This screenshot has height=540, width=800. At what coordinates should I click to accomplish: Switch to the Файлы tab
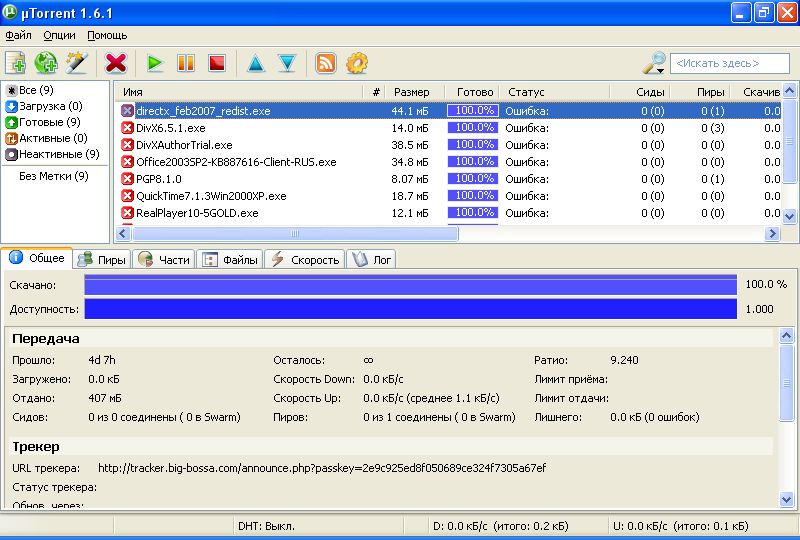pos(230,260)
